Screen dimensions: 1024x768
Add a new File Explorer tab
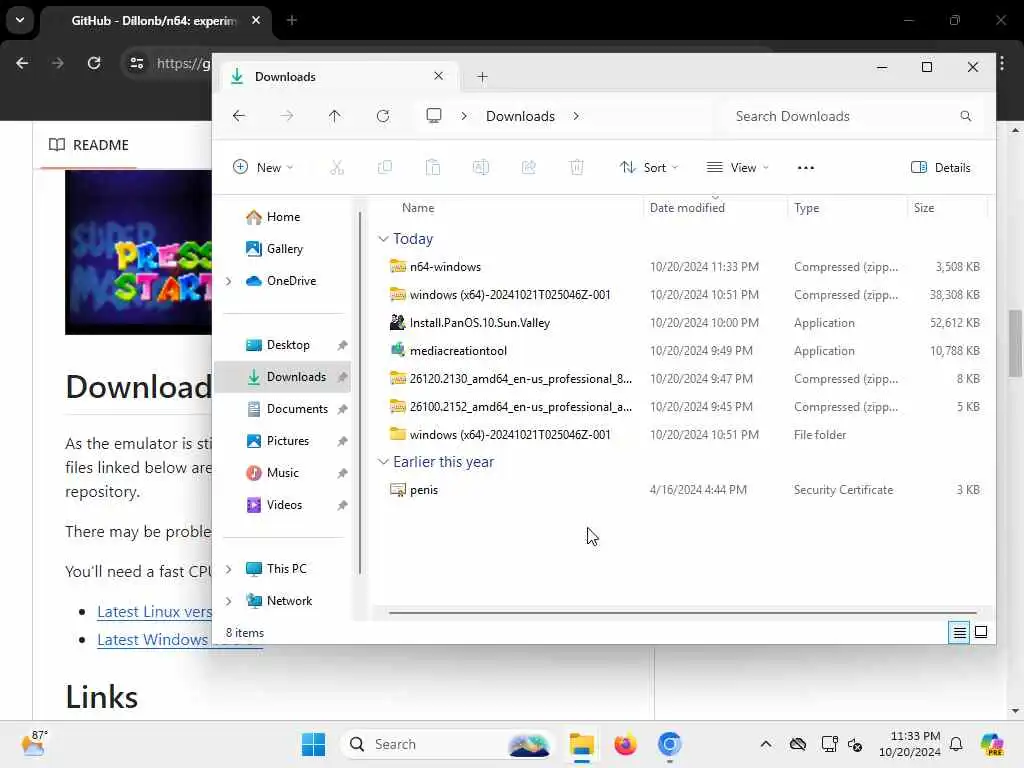(482, 77)
